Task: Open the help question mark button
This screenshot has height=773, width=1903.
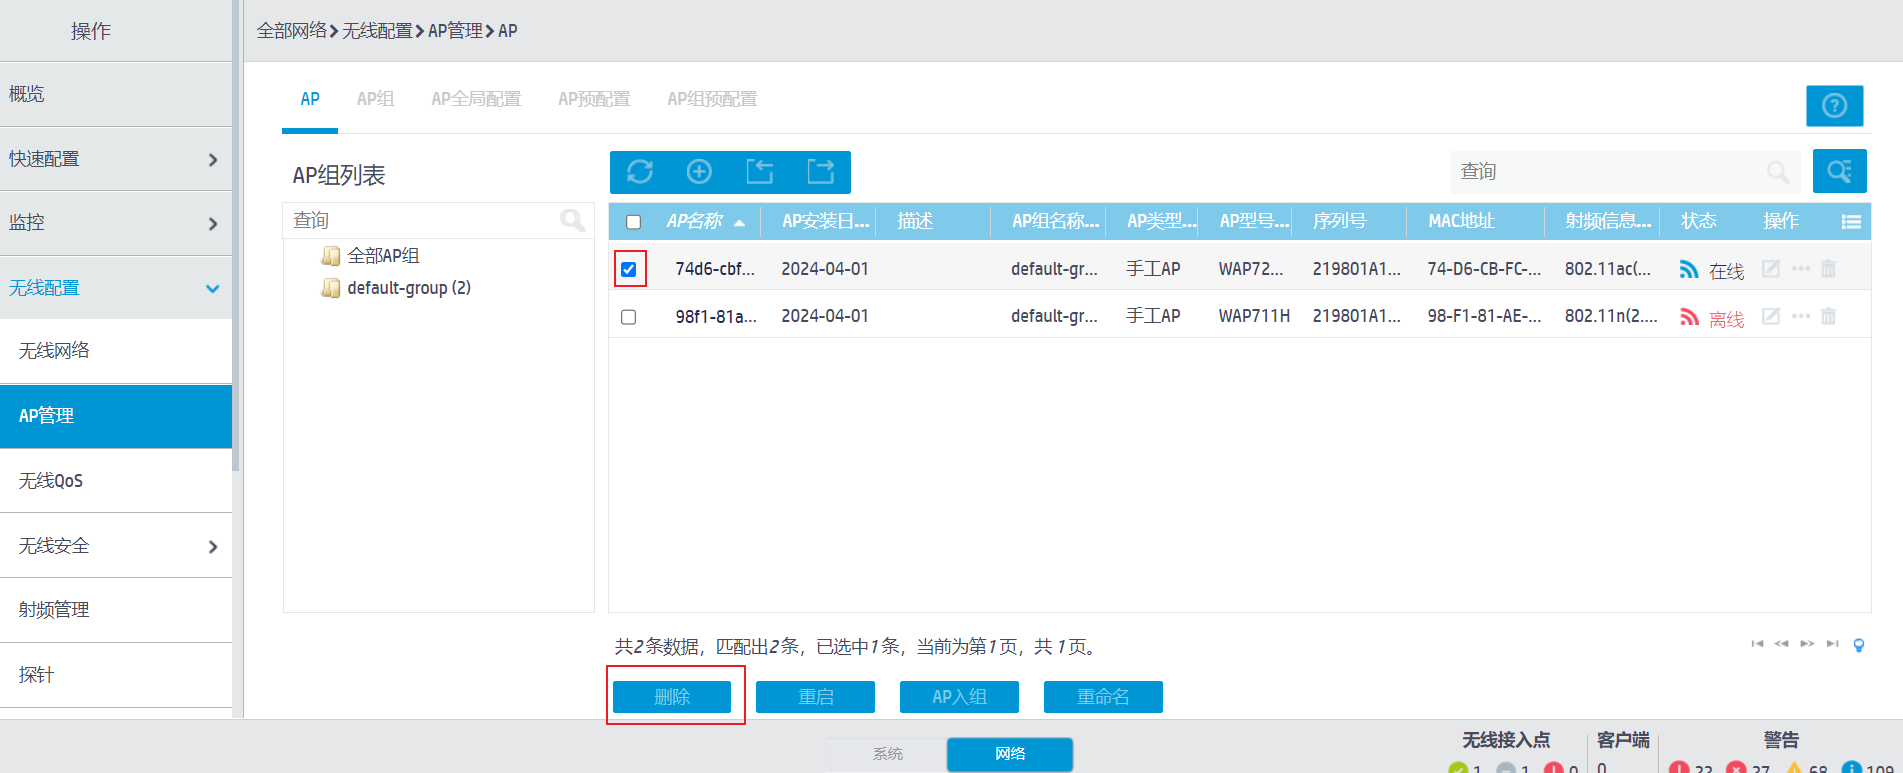Action: point(1834,105)
